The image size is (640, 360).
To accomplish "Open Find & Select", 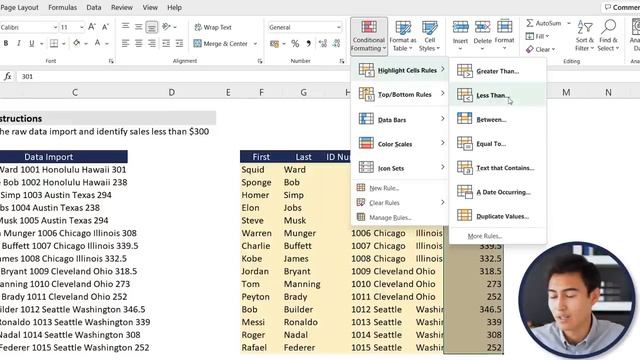I will [608, 36].
